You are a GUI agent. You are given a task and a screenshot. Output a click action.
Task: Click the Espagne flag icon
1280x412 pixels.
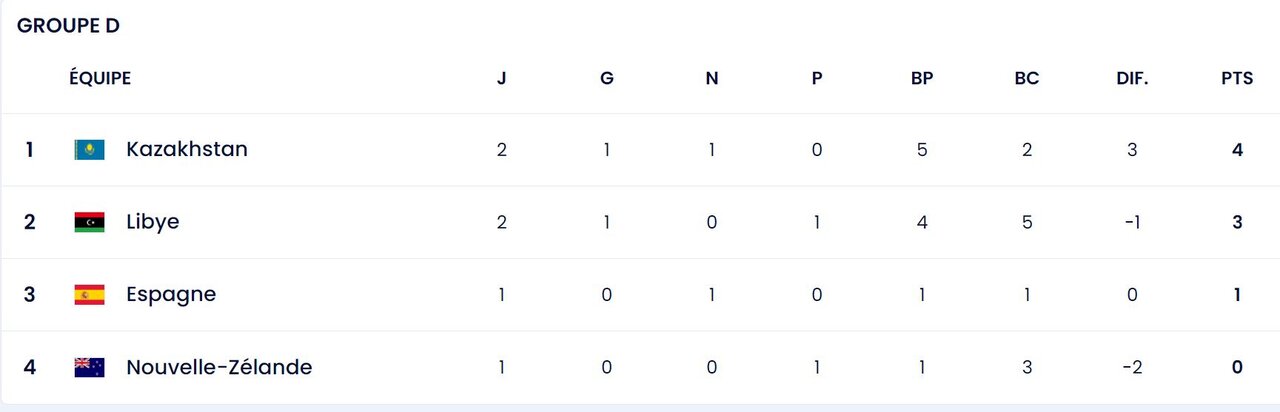tap(89, 295)
